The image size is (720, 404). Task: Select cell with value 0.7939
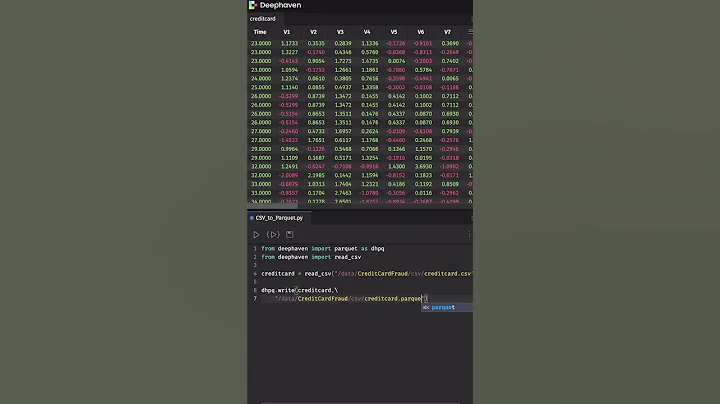450,131
